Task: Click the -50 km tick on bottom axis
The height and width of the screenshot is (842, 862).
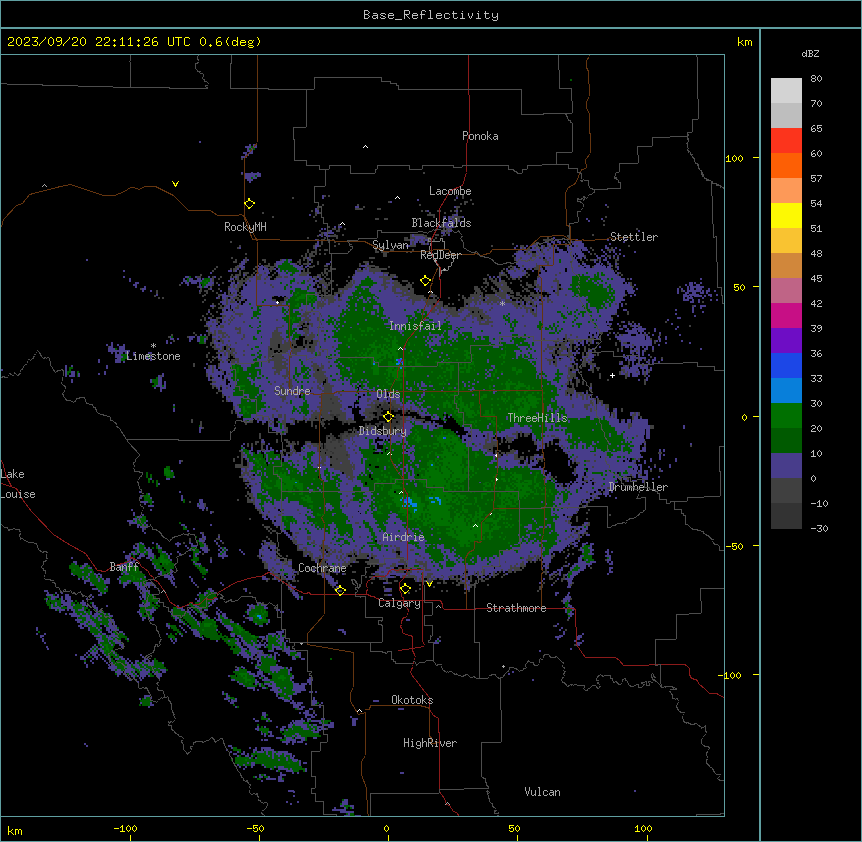Action: pos(255,828)
